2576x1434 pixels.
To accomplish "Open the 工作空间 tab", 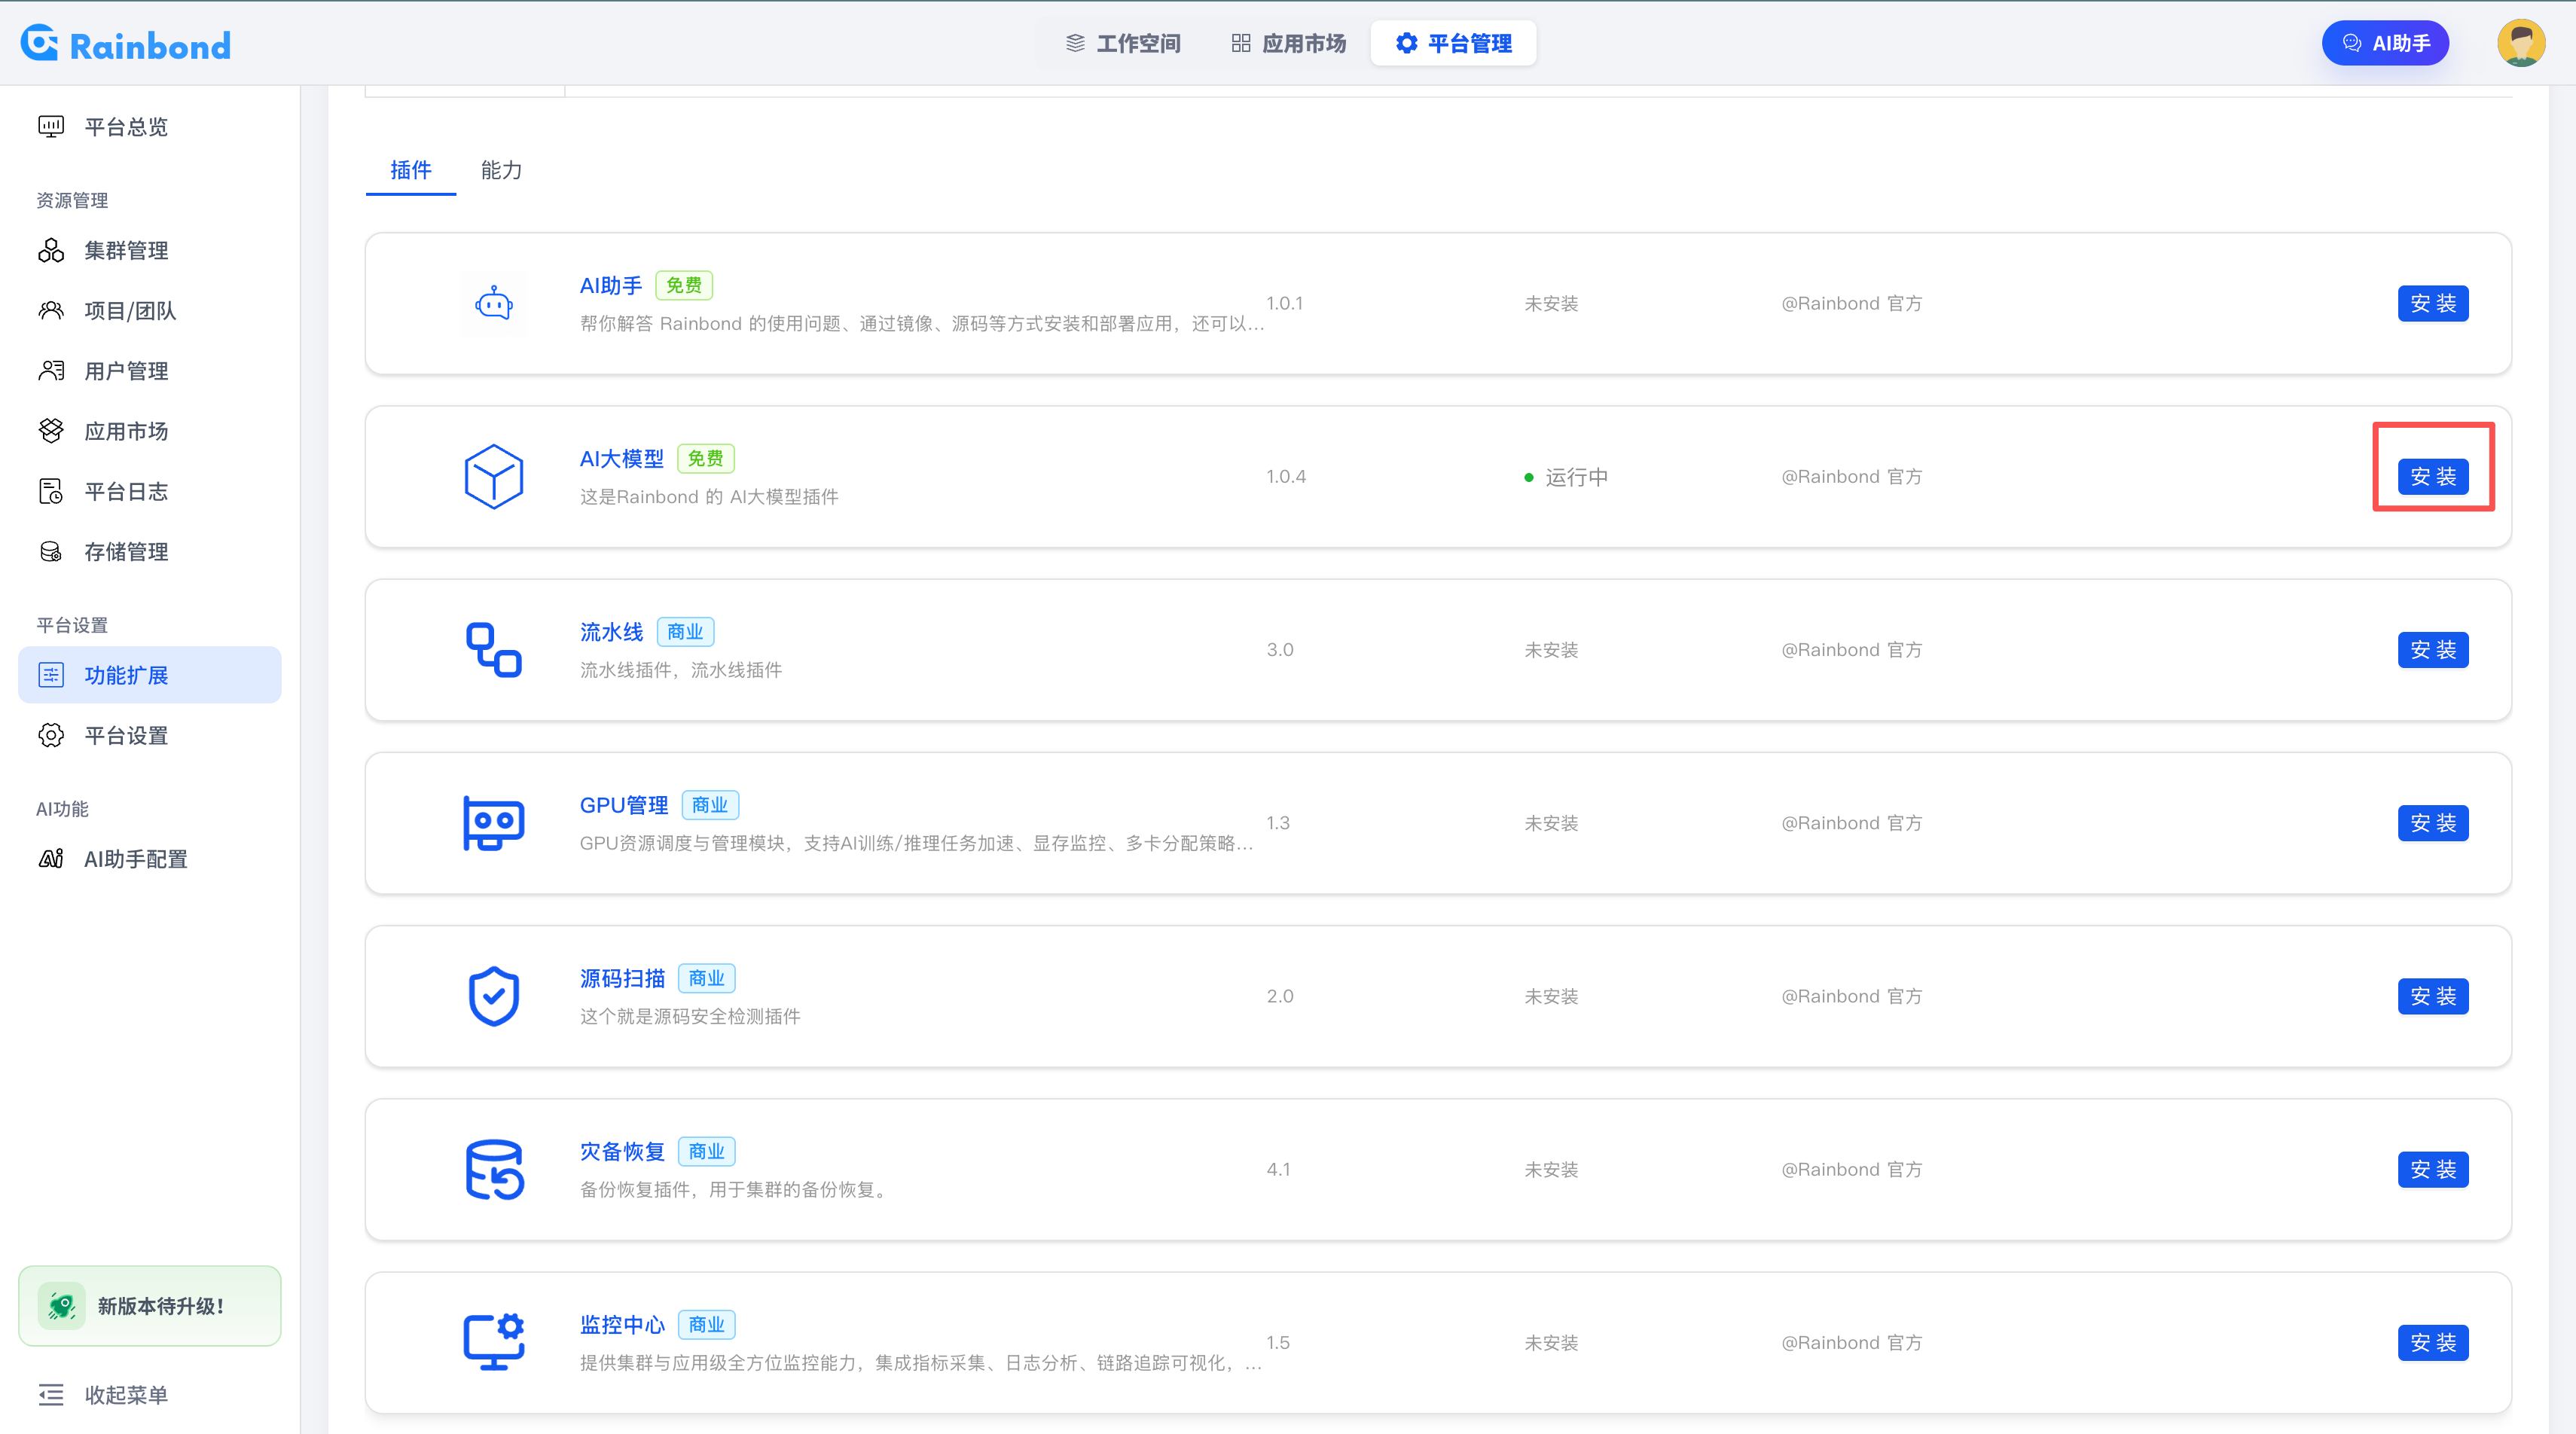I will 1123,43.
